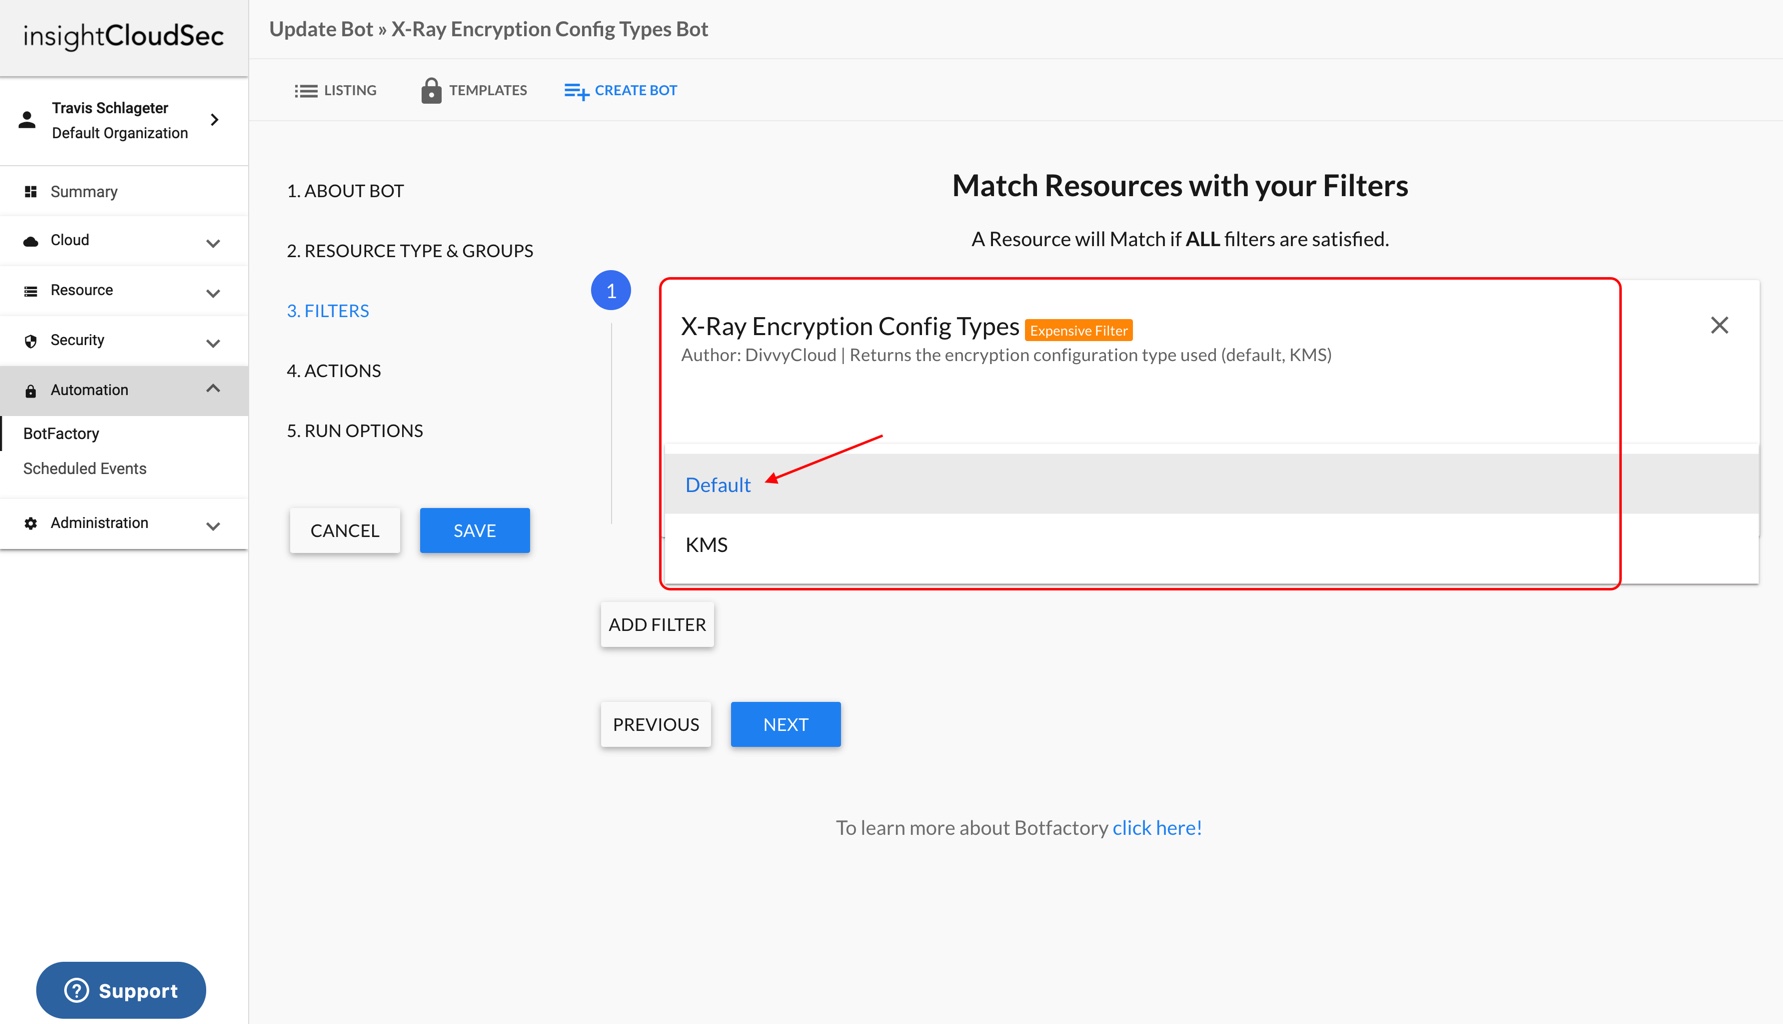Screen dimensions: 1783x1024
Task: Click the Default Organization text
Action: click(120, 134)
